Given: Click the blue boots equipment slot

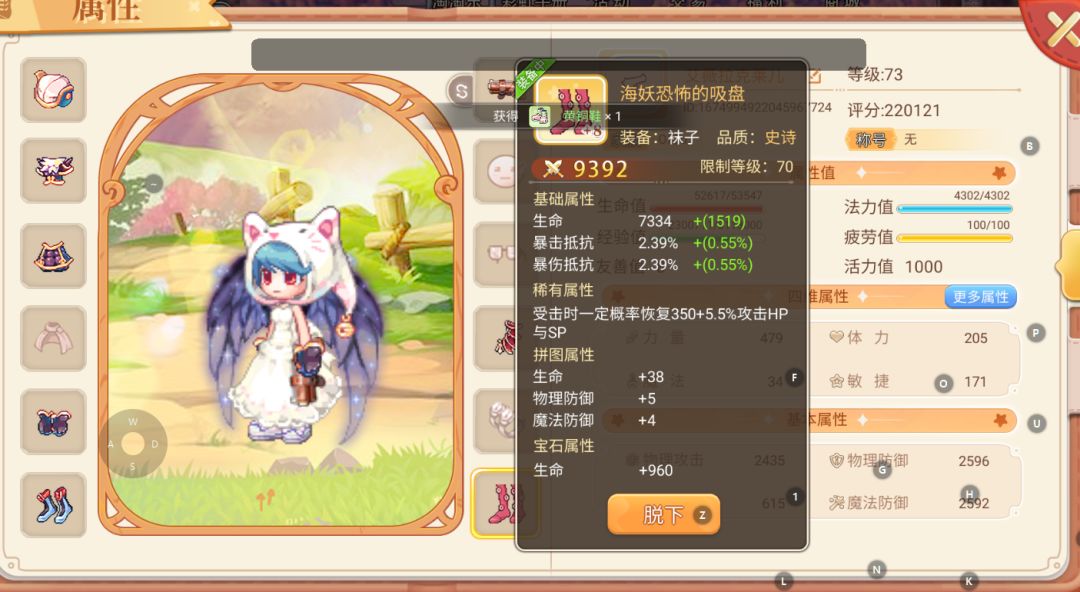Looking at the screenshot, I should (53, 505).
